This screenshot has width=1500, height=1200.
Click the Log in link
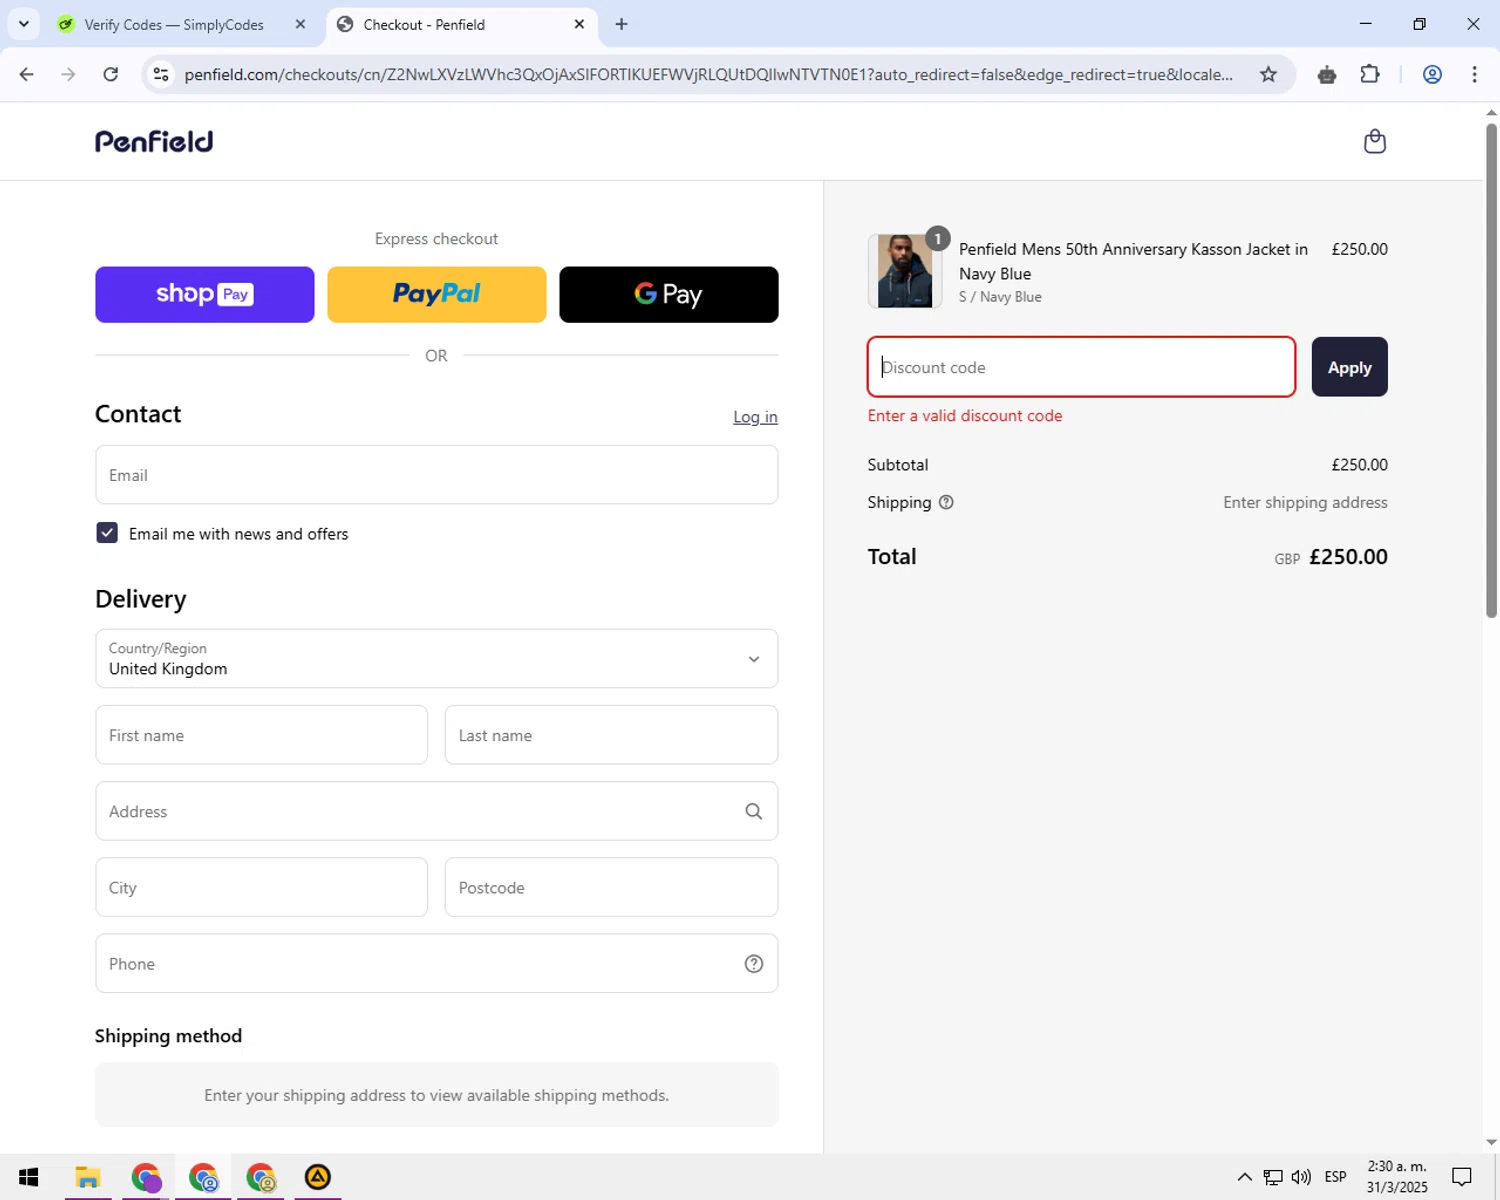tap(755, 417)
